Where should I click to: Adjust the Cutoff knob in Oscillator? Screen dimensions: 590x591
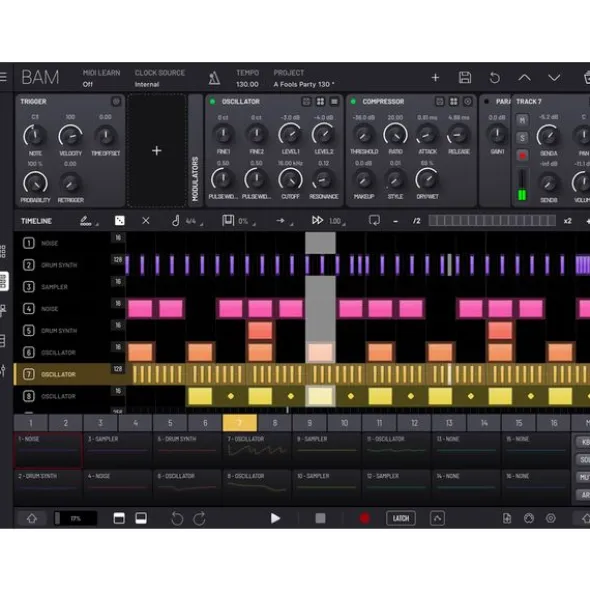[x=290, y=179]
